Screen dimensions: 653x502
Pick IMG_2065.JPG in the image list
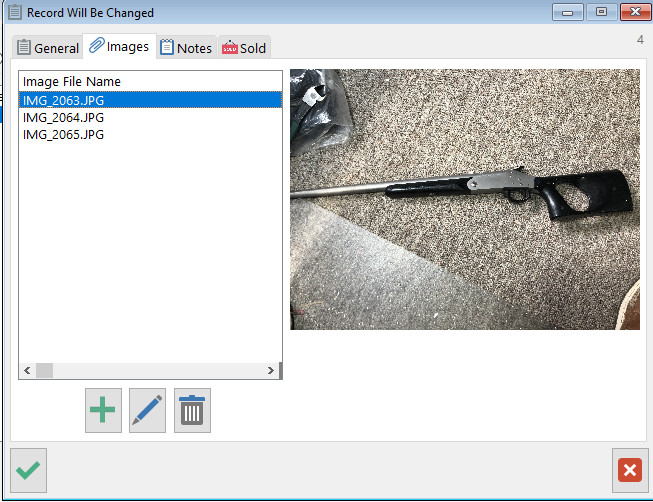click(150, 135)
